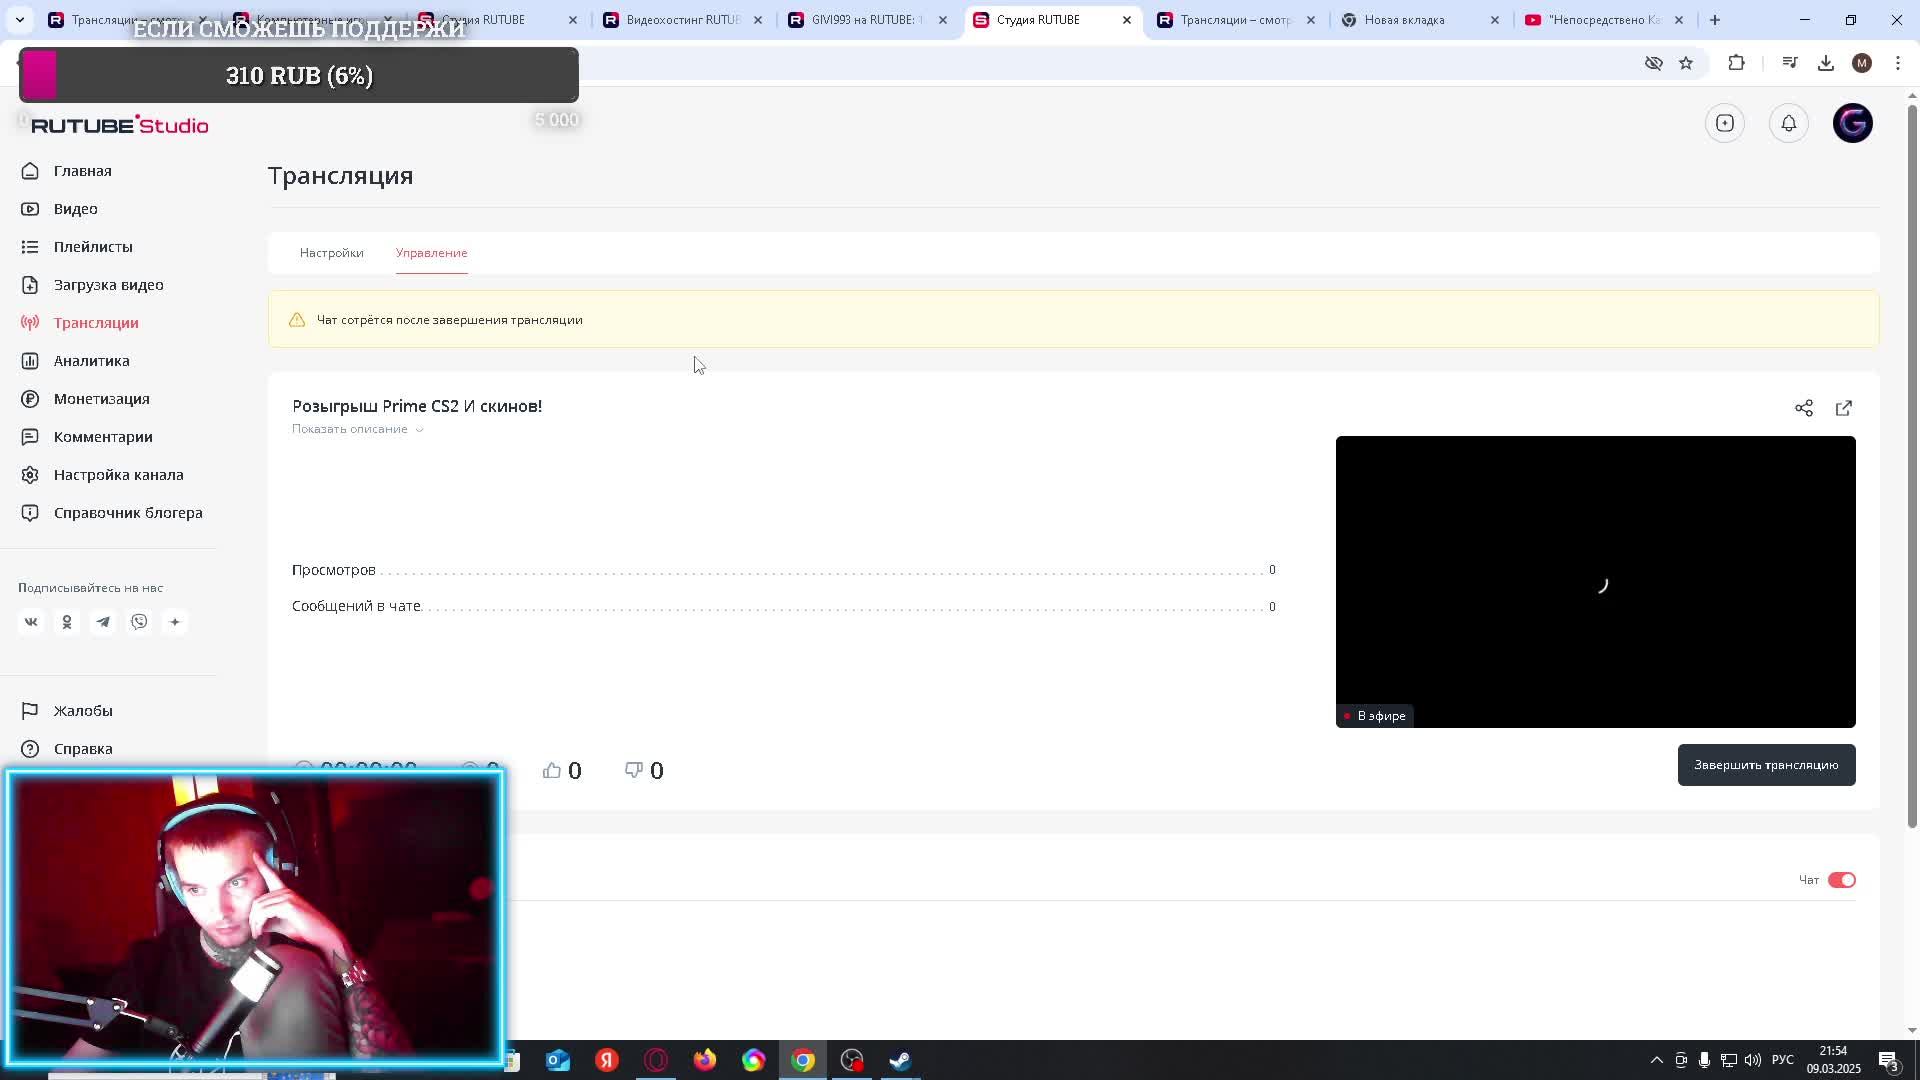Viewport: 1920px width, 1080px height.
Task: Open Yandex browser from the taskbar
Action: click(x=607, y=1060)
